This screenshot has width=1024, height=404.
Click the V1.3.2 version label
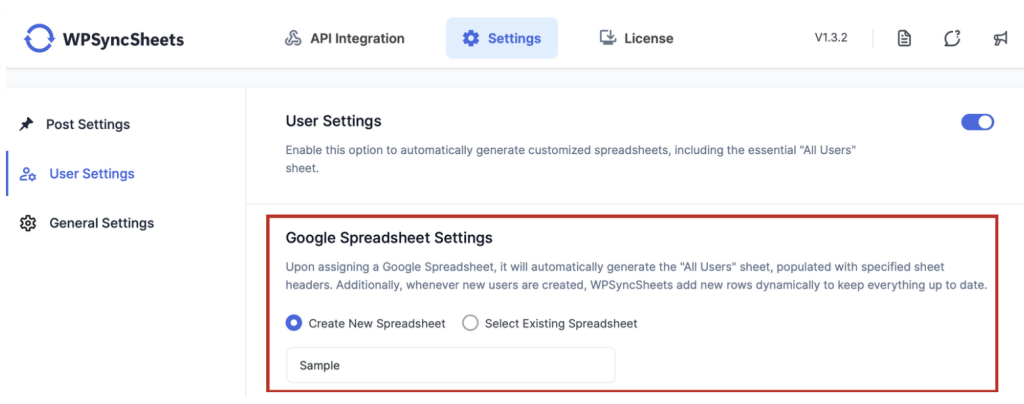831,38
